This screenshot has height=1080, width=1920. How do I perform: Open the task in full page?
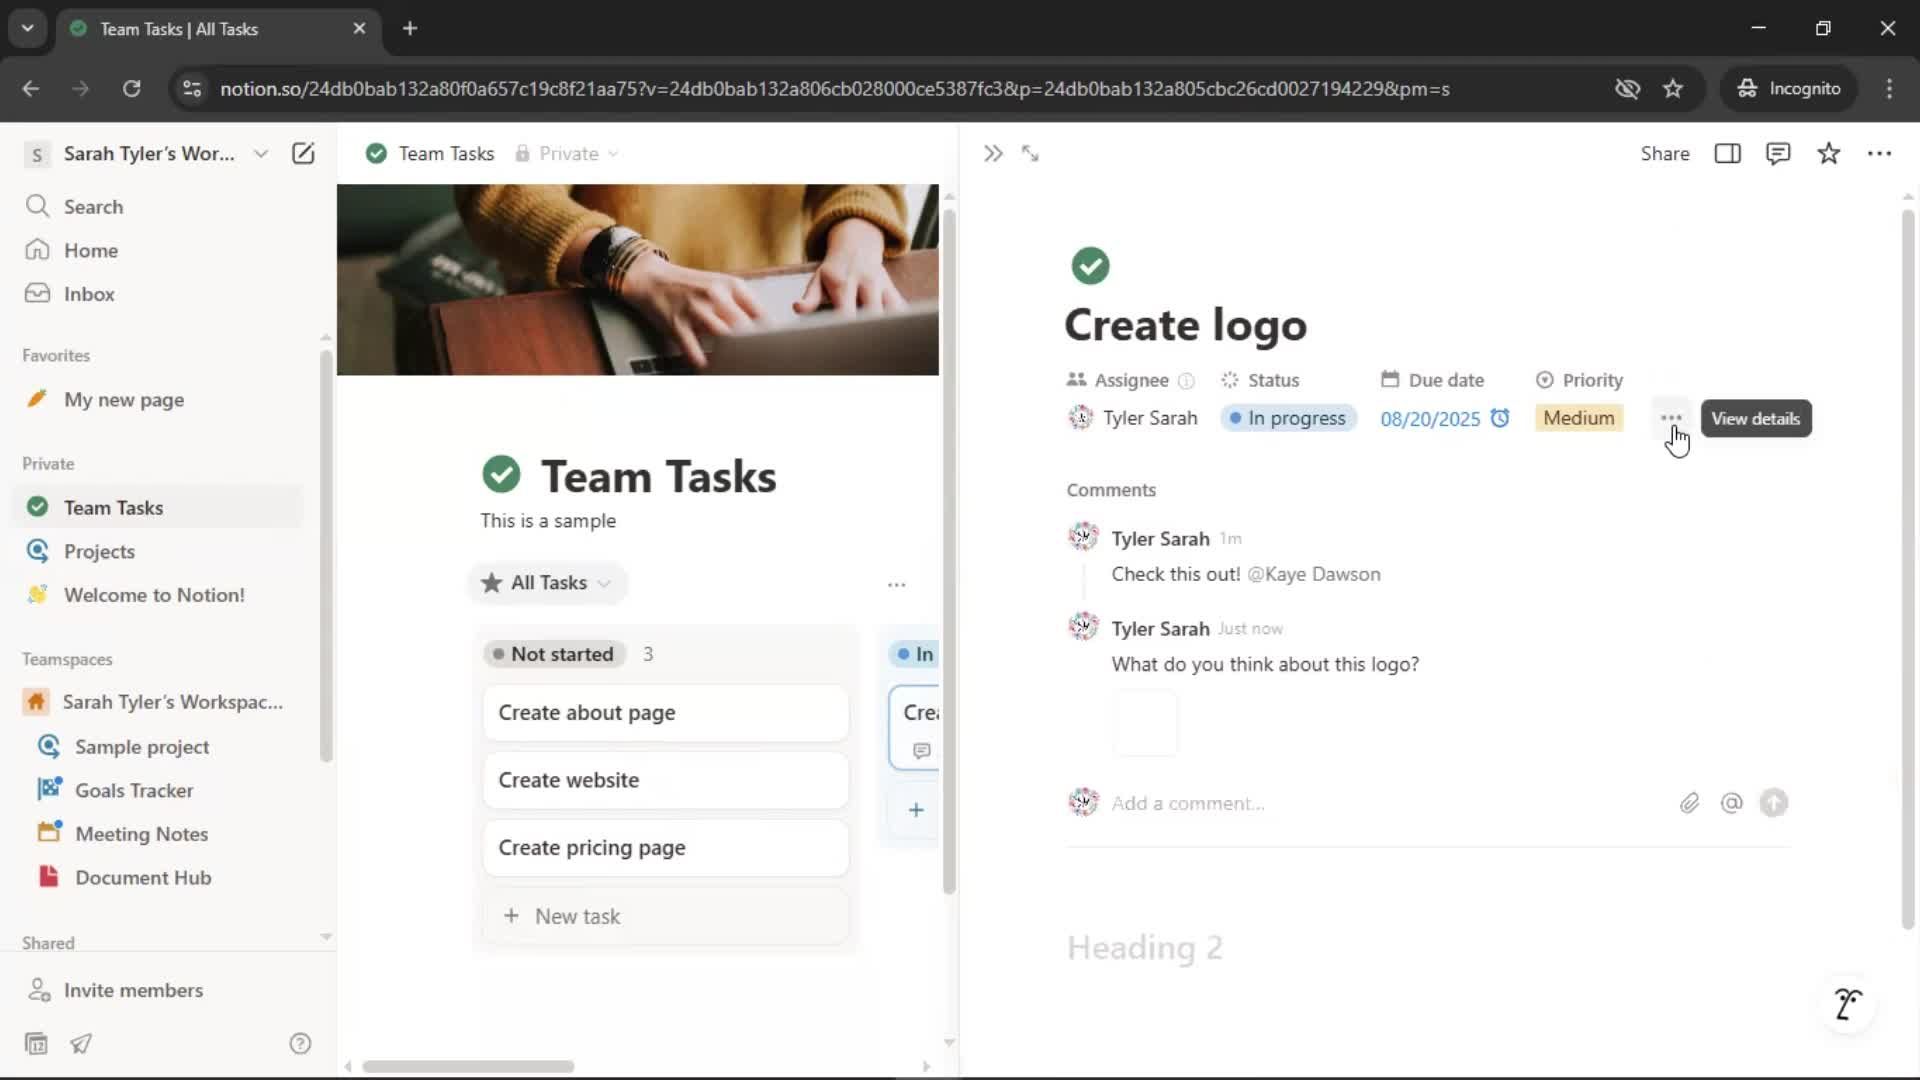point(1030,153)
